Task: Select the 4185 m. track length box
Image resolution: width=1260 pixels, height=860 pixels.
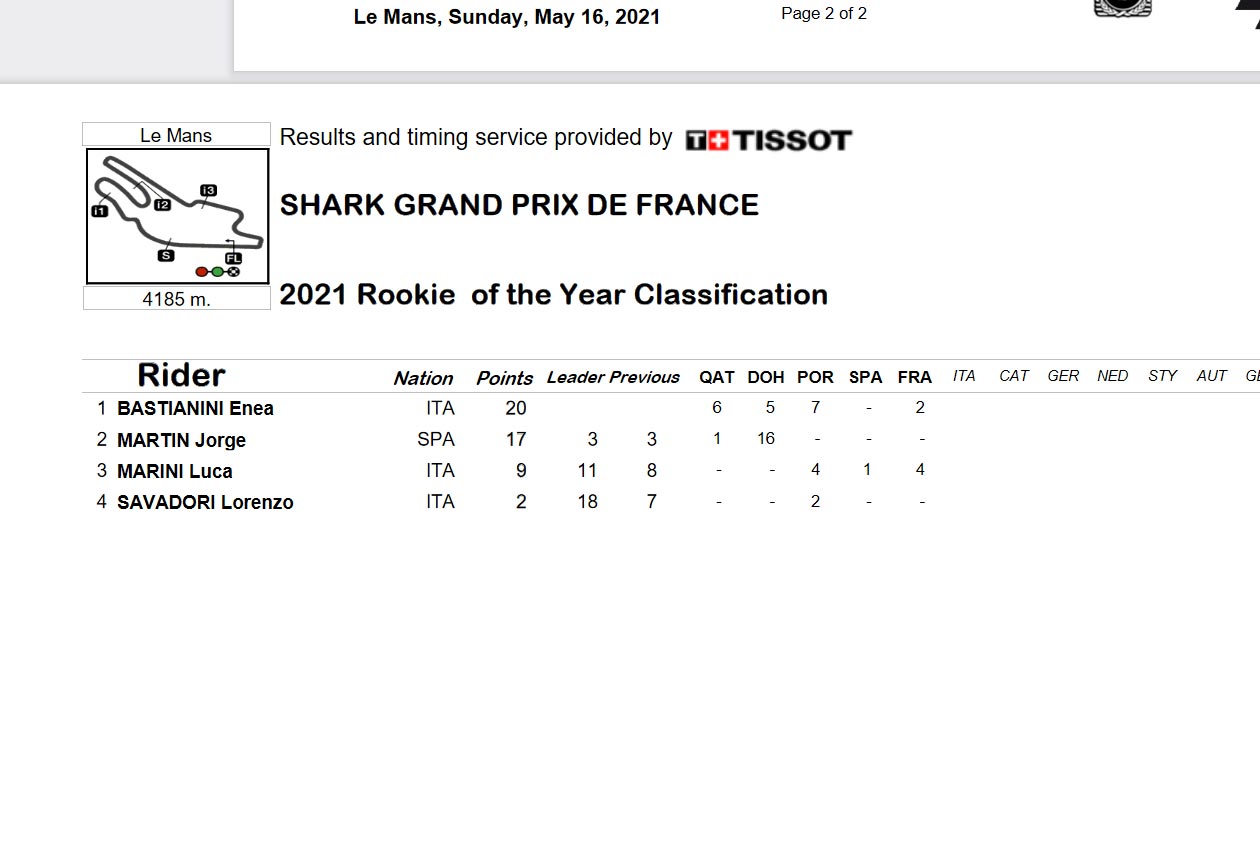Action: coord(176,299)
